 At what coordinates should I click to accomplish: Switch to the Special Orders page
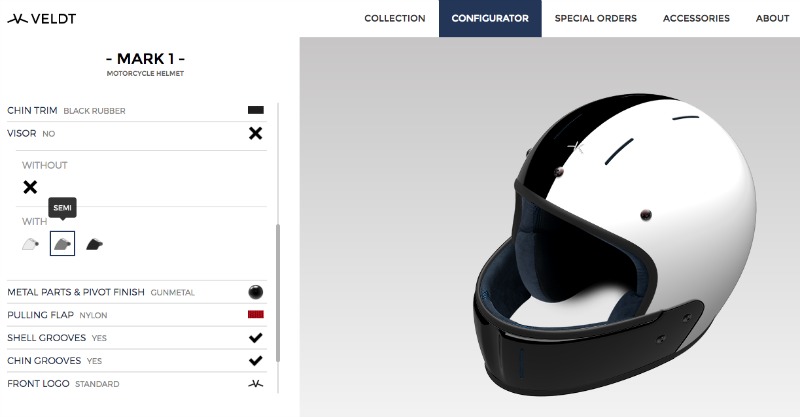(x=595, y=18)
